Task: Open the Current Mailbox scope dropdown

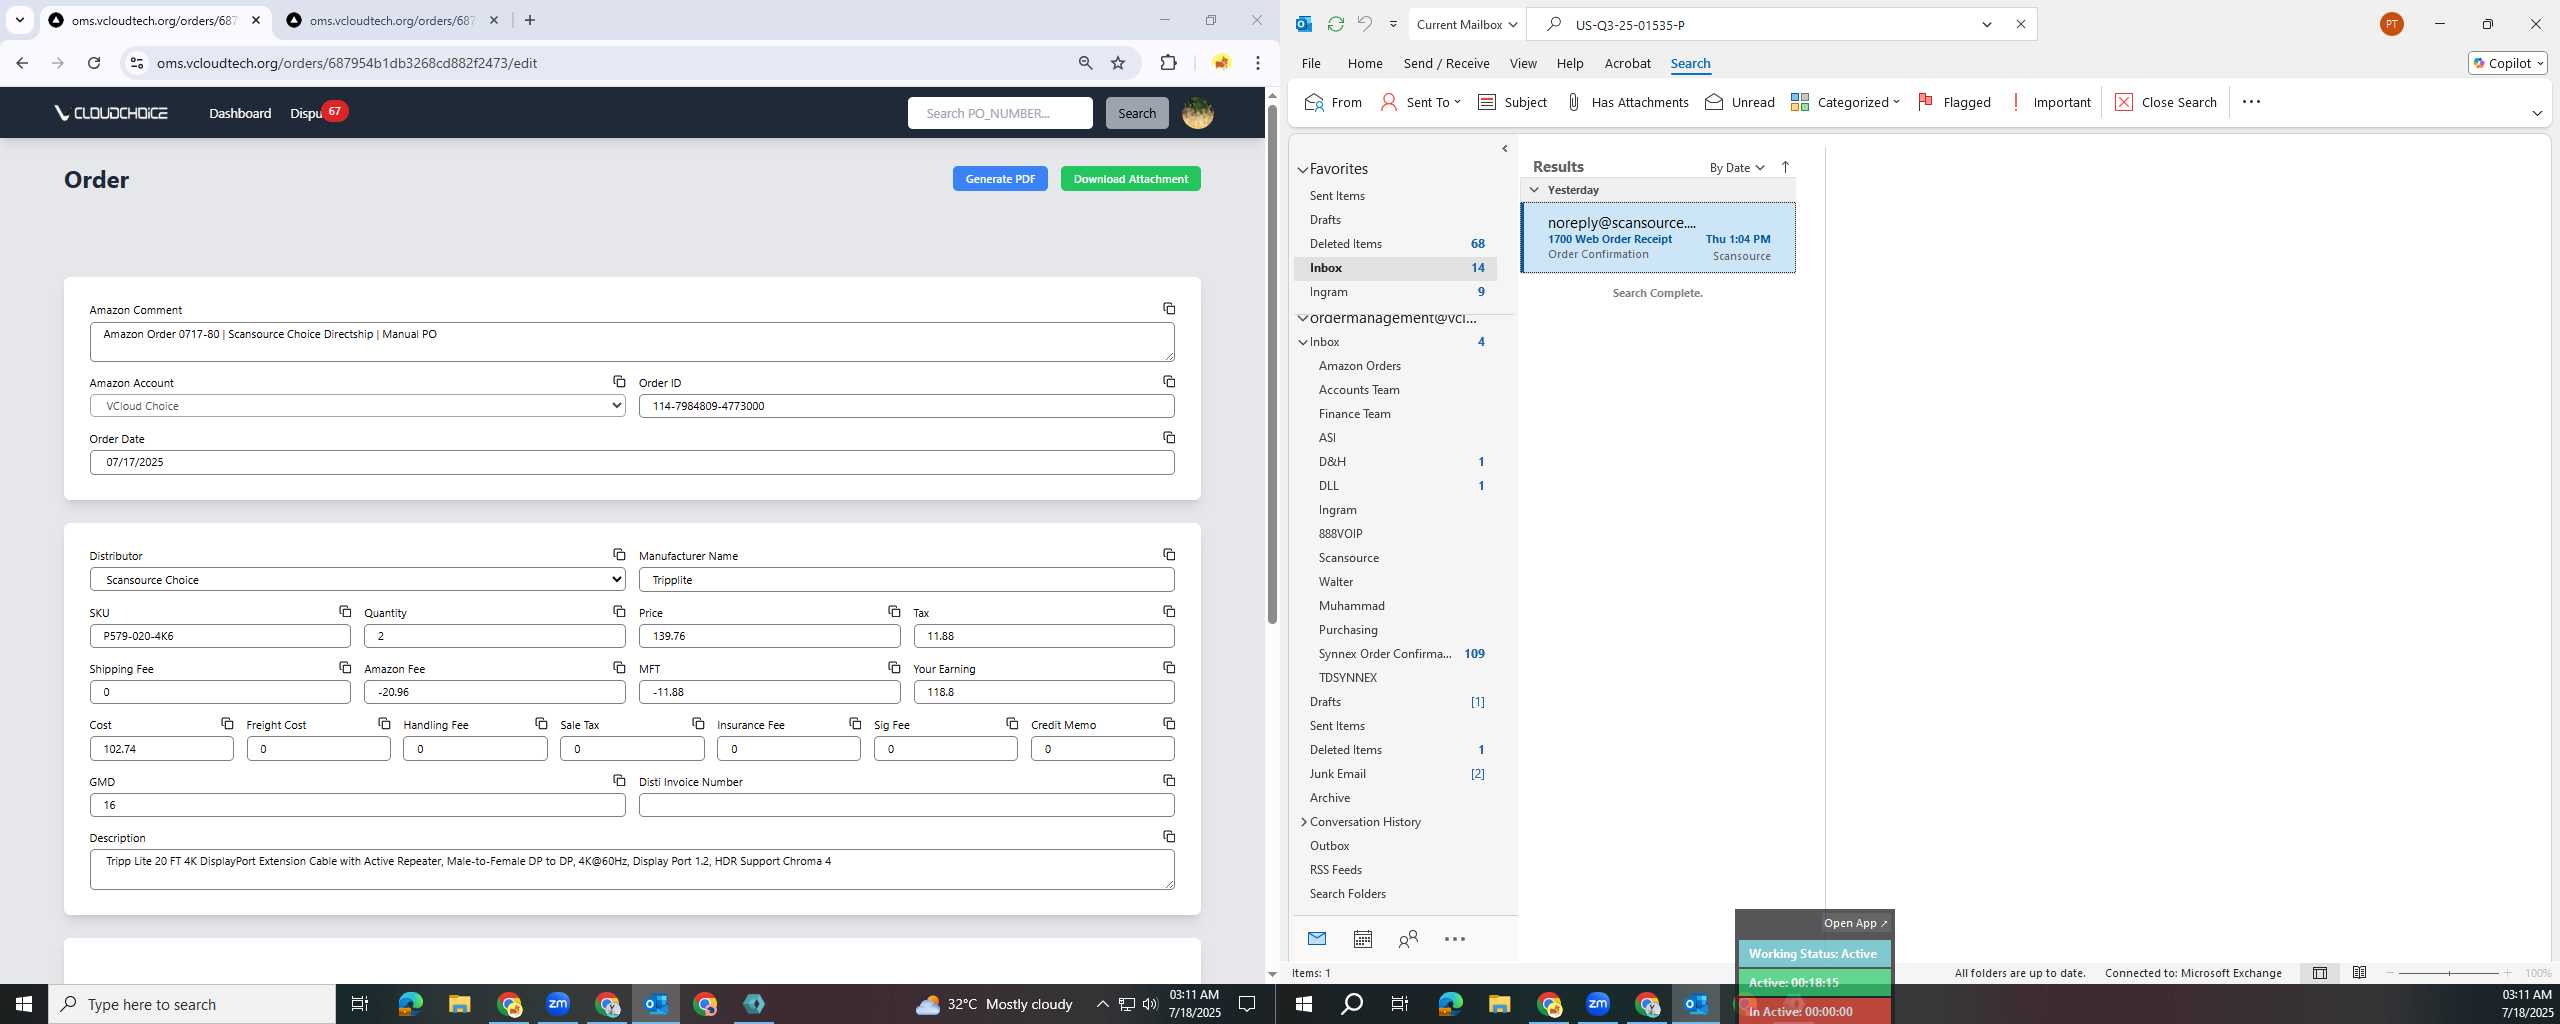Action: pyautogui.click(x=1467, y=24)
